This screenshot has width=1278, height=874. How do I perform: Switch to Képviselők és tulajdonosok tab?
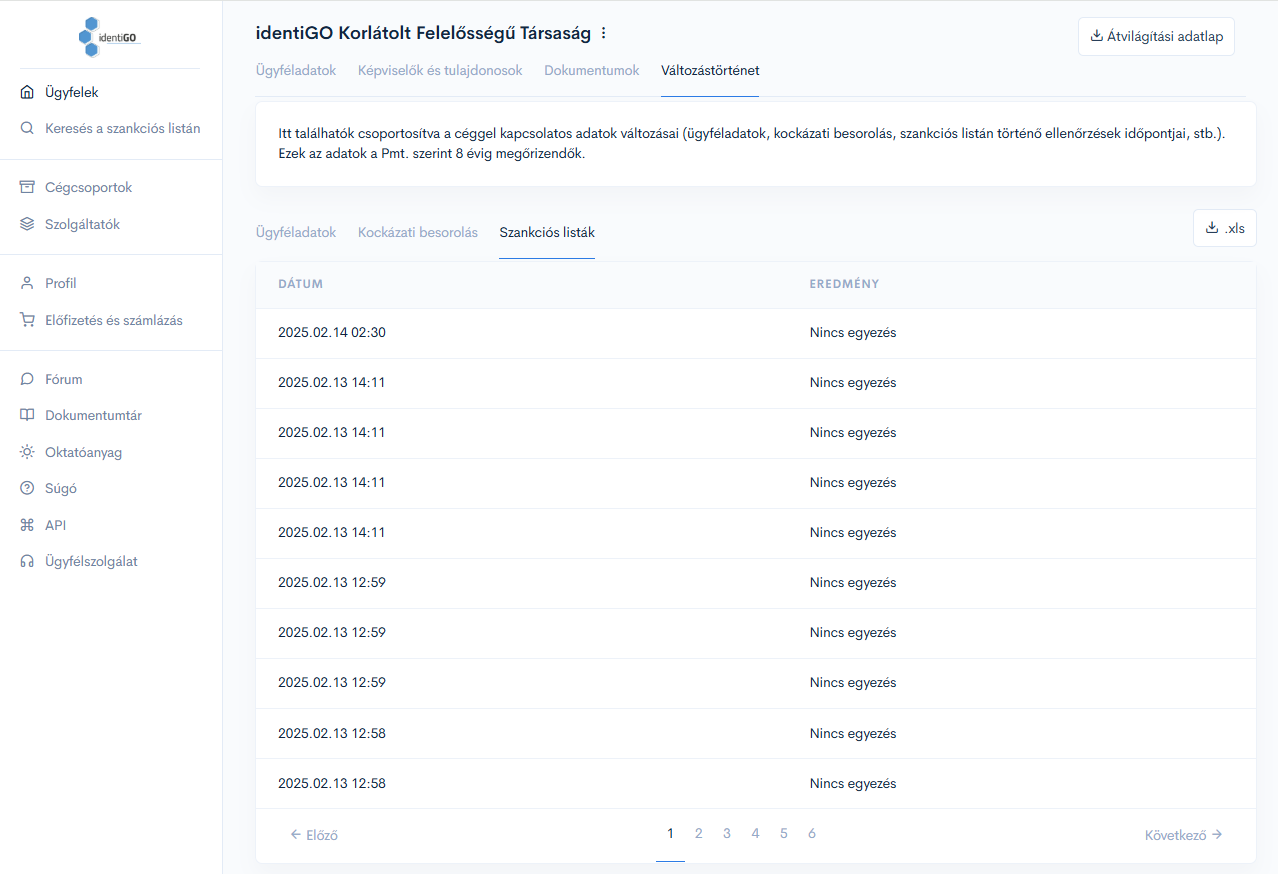[x=440, y=71]
